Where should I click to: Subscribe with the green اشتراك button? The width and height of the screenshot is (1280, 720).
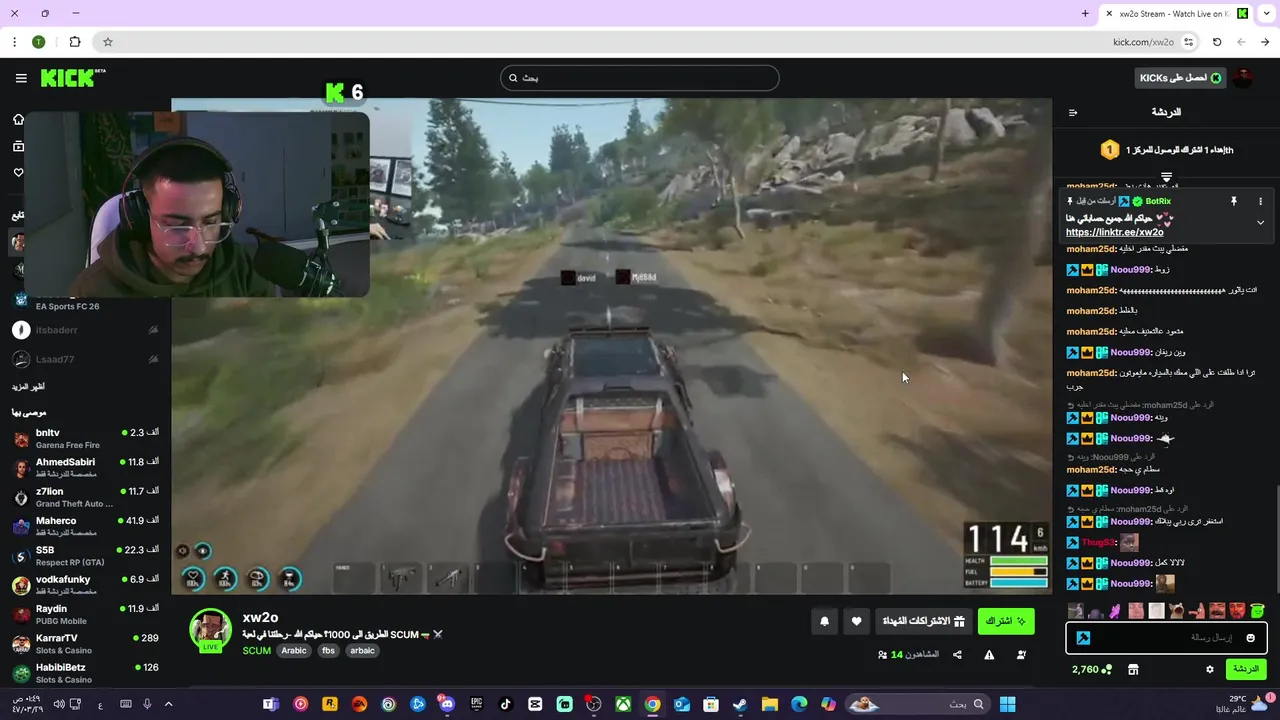[1005, 622]
